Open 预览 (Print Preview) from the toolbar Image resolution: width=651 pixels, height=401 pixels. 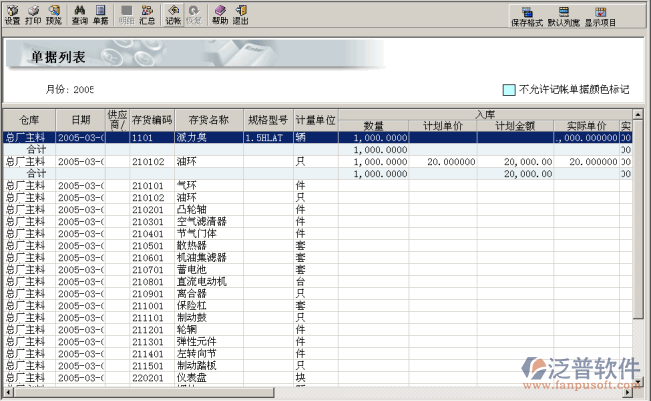point(53,14)
